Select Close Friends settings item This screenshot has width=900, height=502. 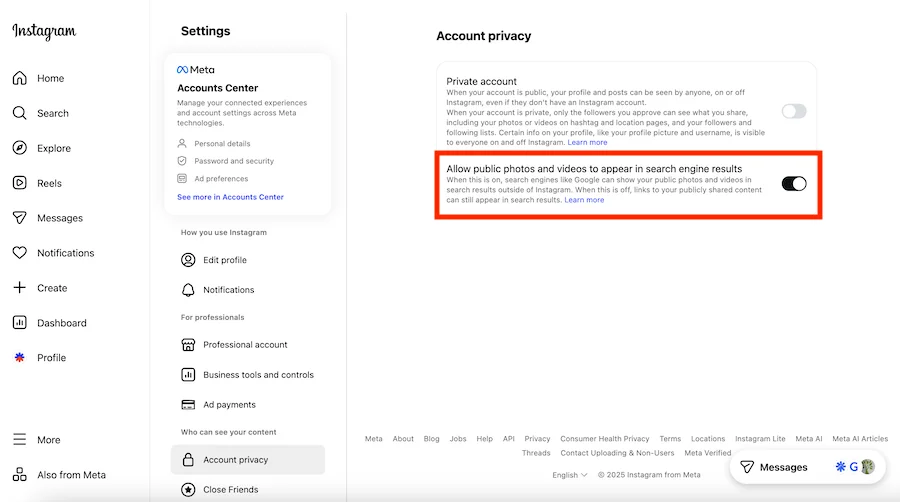coord(248,489)
